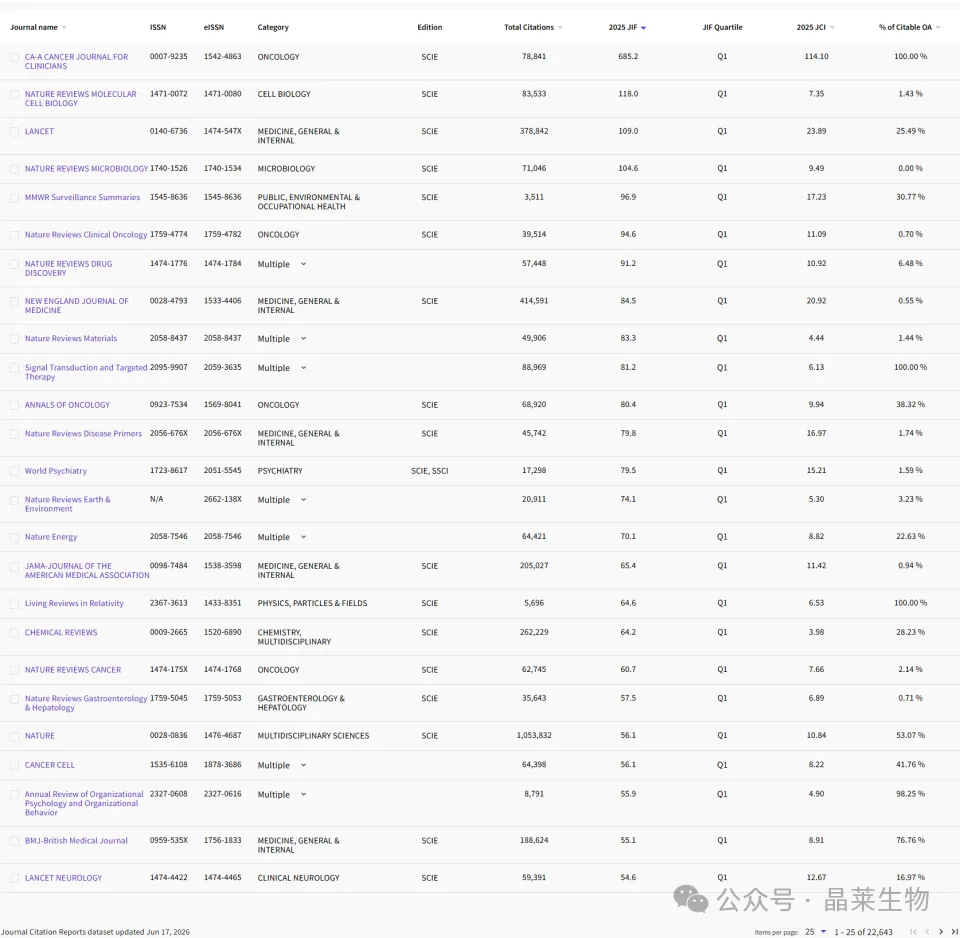Image resolution: width=960 pixels, height=938 pixels.
Task: Open MMWR Surveillance Summaries journal link
Action: (x=82, y=197)
